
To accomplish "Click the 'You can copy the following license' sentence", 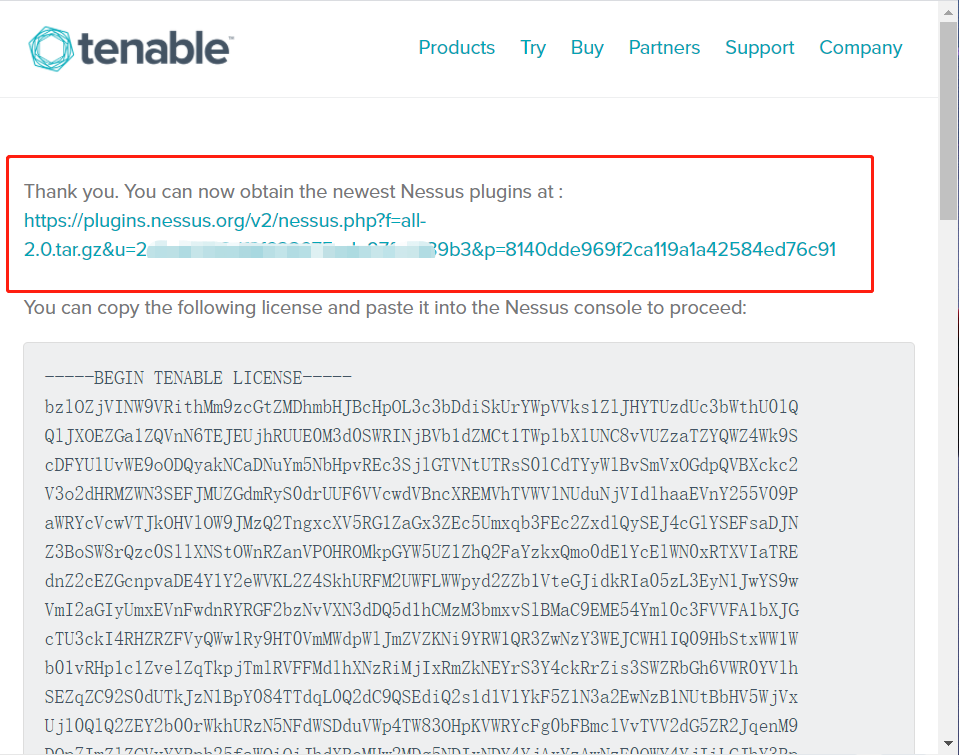I will 384,308.
